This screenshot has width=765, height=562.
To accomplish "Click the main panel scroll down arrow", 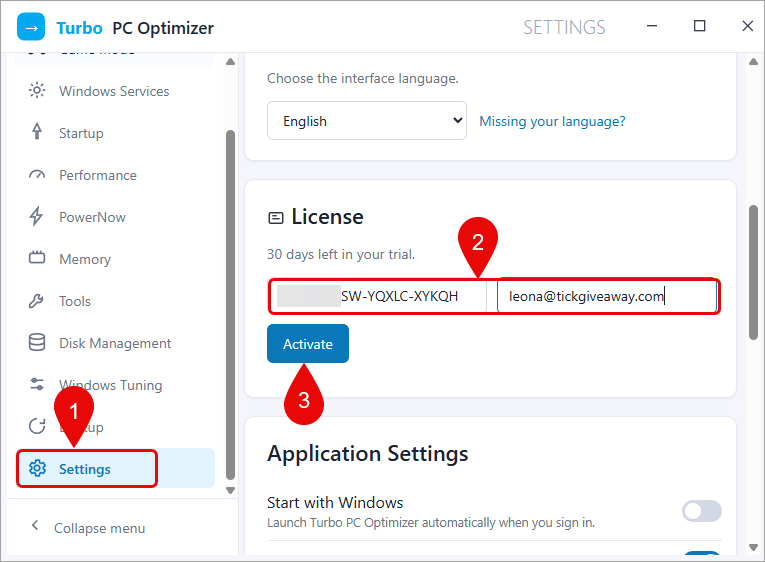I will (x=754, y=547).
